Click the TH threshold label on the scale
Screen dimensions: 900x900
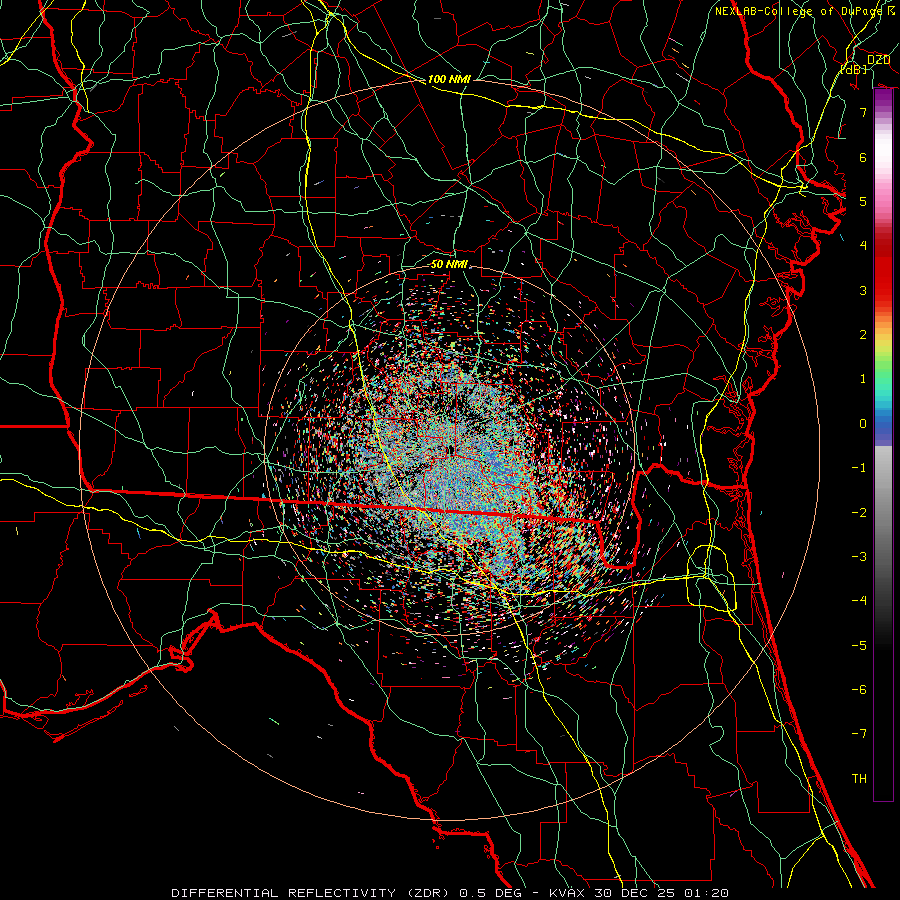tap(859, 778)
